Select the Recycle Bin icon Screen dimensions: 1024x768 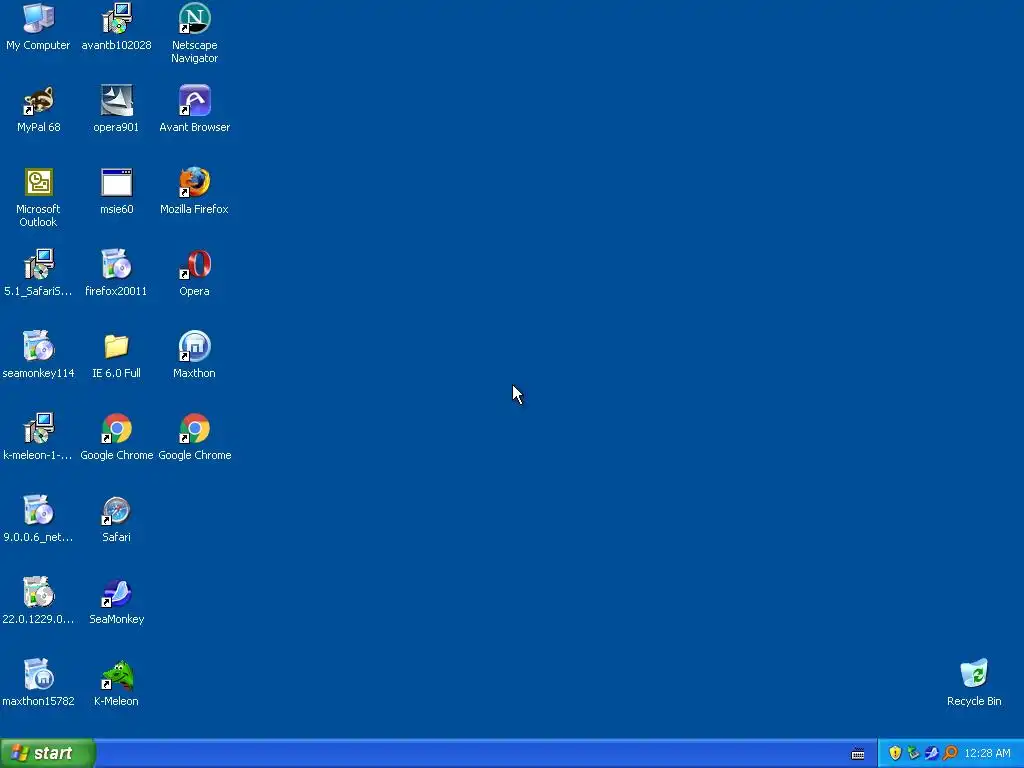tap(974, 674)
